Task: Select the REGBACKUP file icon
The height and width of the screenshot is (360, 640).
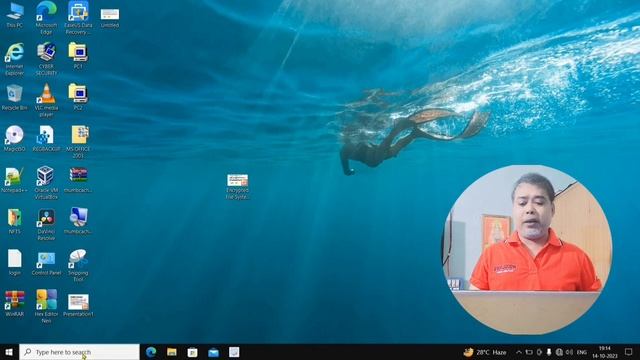Action: click(x=46, y=139)
